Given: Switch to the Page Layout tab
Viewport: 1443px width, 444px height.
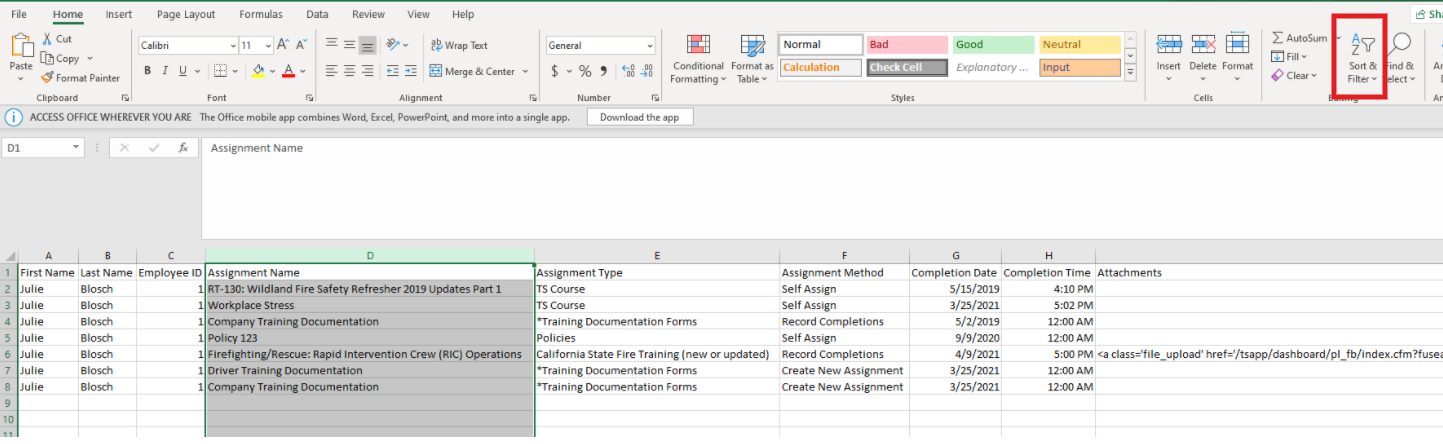Looking at the screenshot, I should (186, 14).
